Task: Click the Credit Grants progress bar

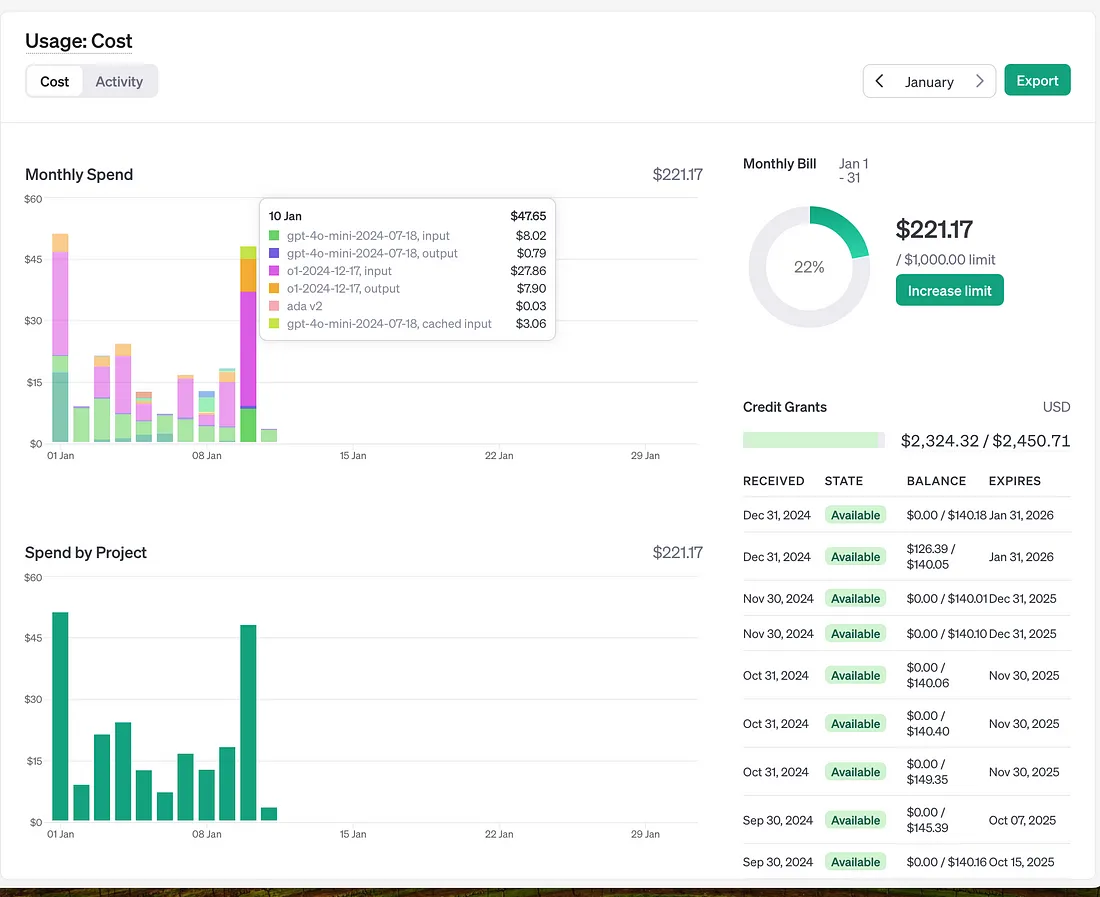Action: tap(813, 440)
